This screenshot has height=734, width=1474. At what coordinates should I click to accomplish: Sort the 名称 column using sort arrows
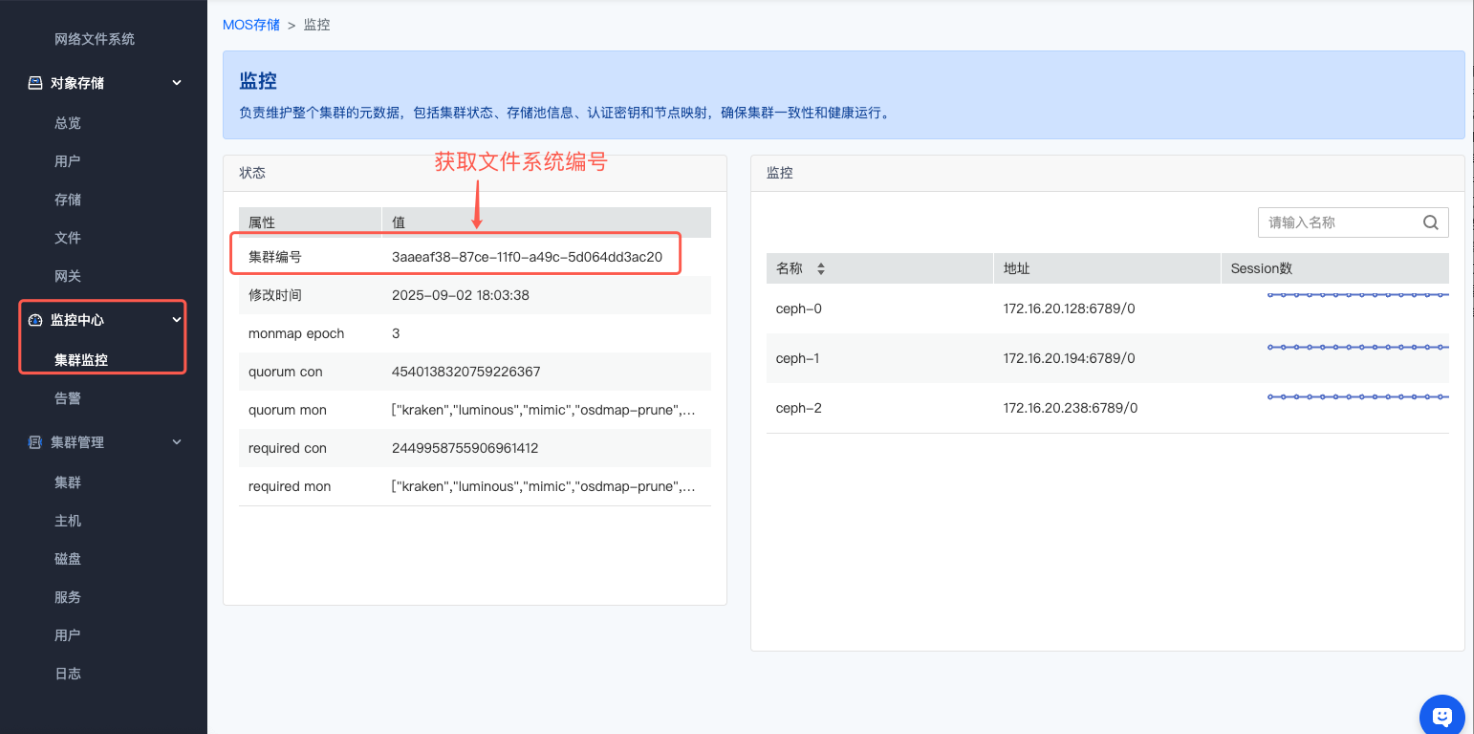[821, 269]
